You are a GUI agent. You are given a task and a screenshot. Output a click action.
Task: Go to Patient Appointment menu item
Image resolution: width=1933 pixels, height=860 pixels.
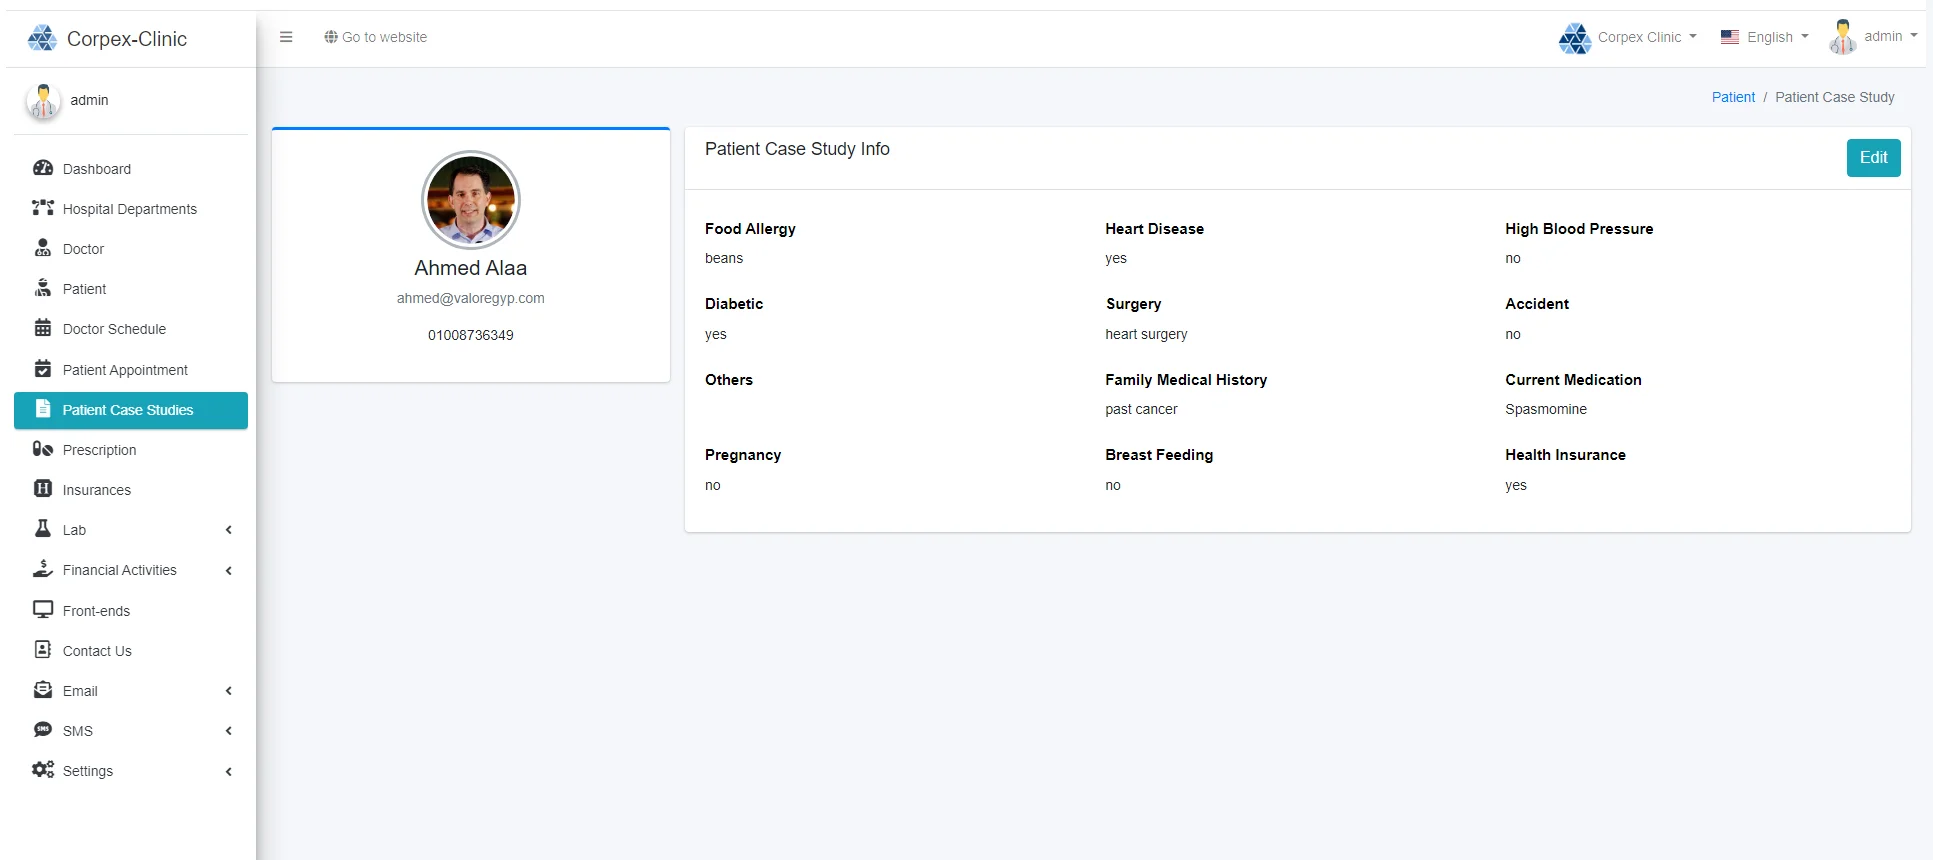point(125,370)
